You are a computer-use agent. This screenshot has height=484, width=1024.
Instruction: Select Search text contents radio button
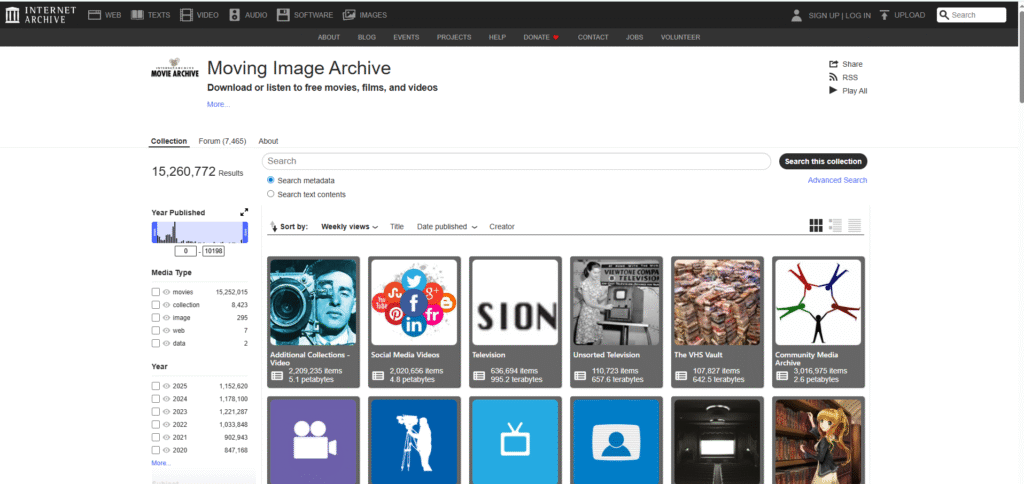(271, 194)
